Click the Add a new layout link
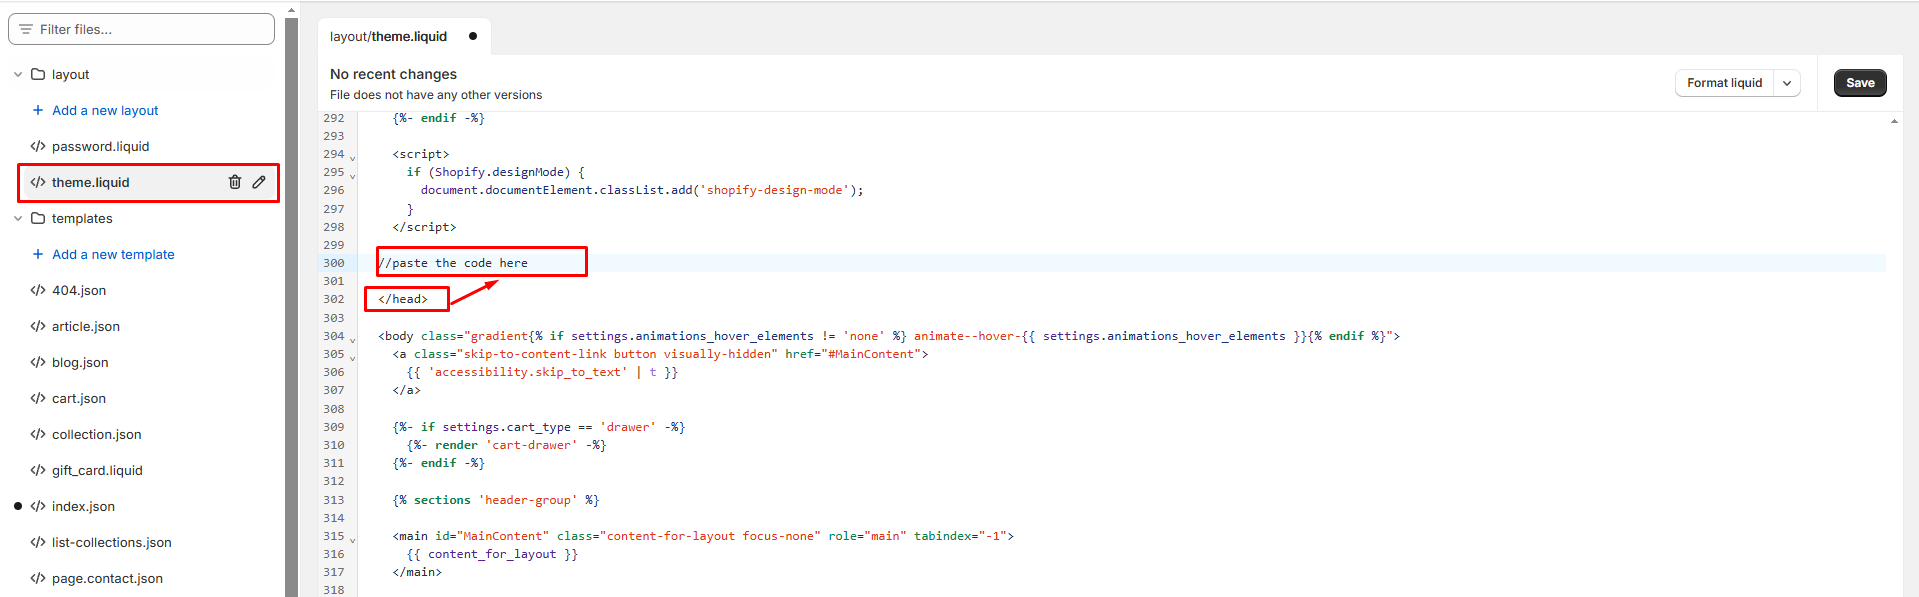The height and width of the screenshot is (597, 1919). tap(105, 110)
